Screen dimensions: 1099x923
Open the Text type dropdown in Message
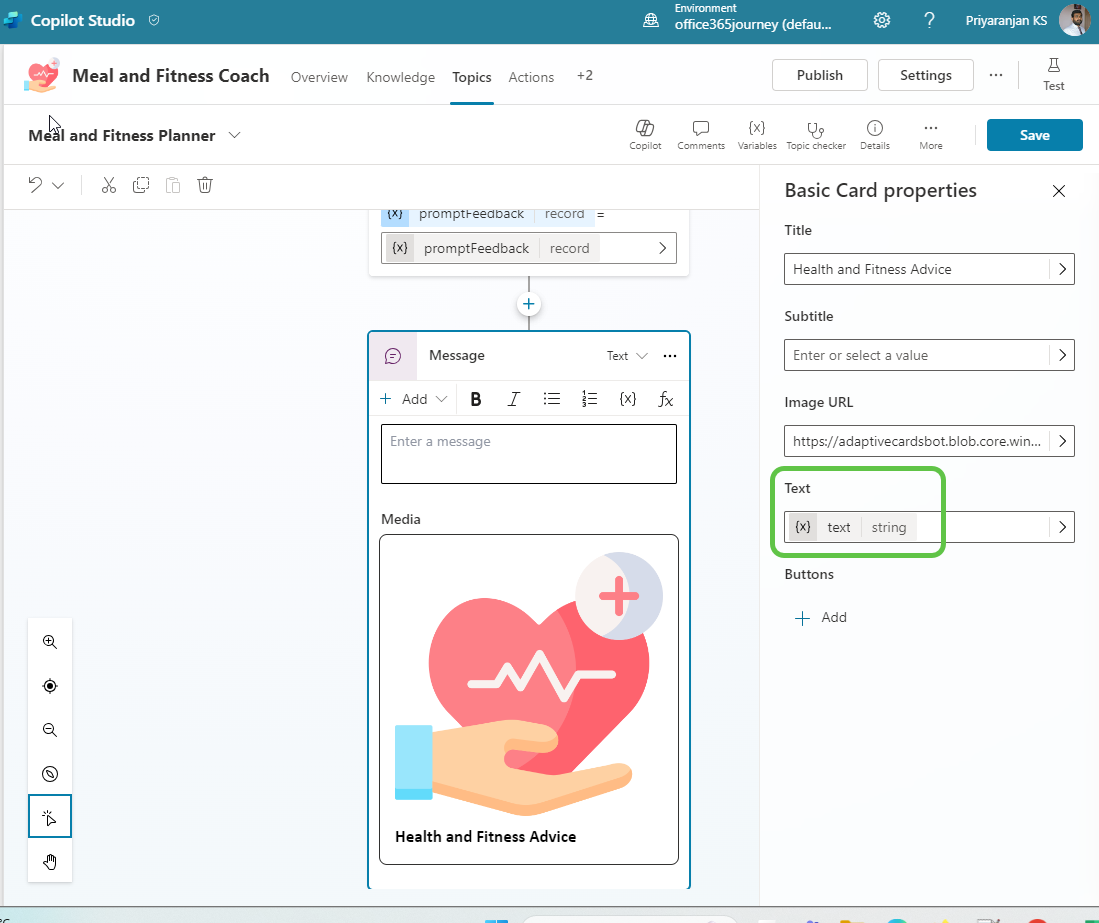pos(627,356)
